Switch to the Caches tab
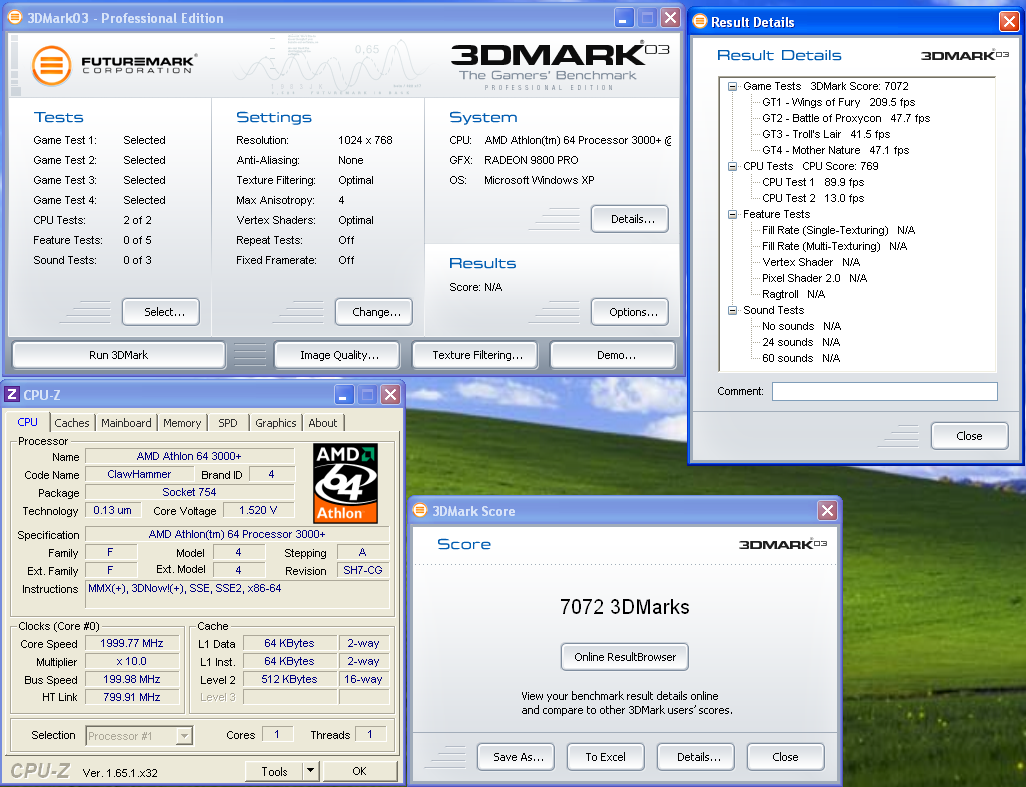This screenshot has height=787, width=1026. tap(72, 423)
